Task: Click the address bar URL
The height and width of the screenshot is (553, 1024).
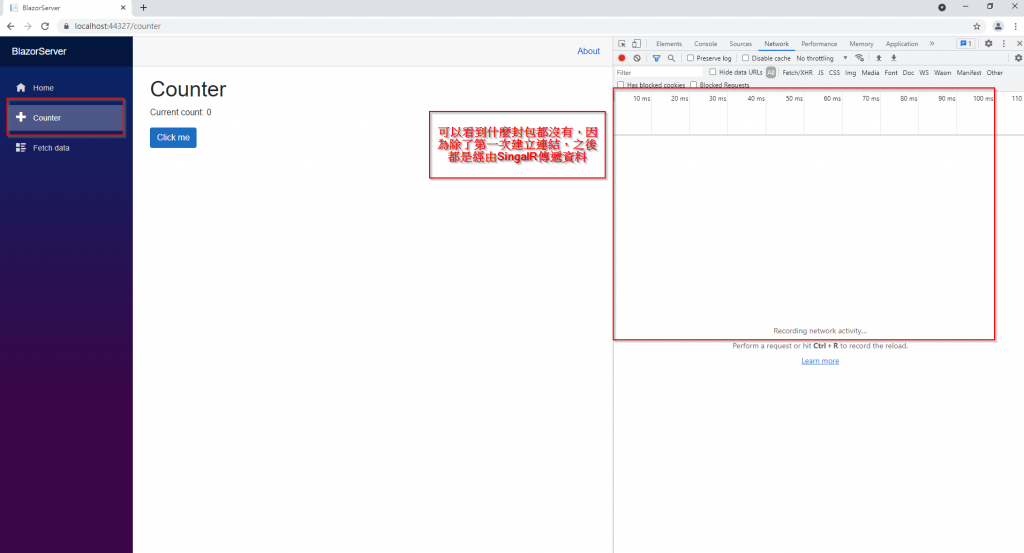Action: click(118, 26)
